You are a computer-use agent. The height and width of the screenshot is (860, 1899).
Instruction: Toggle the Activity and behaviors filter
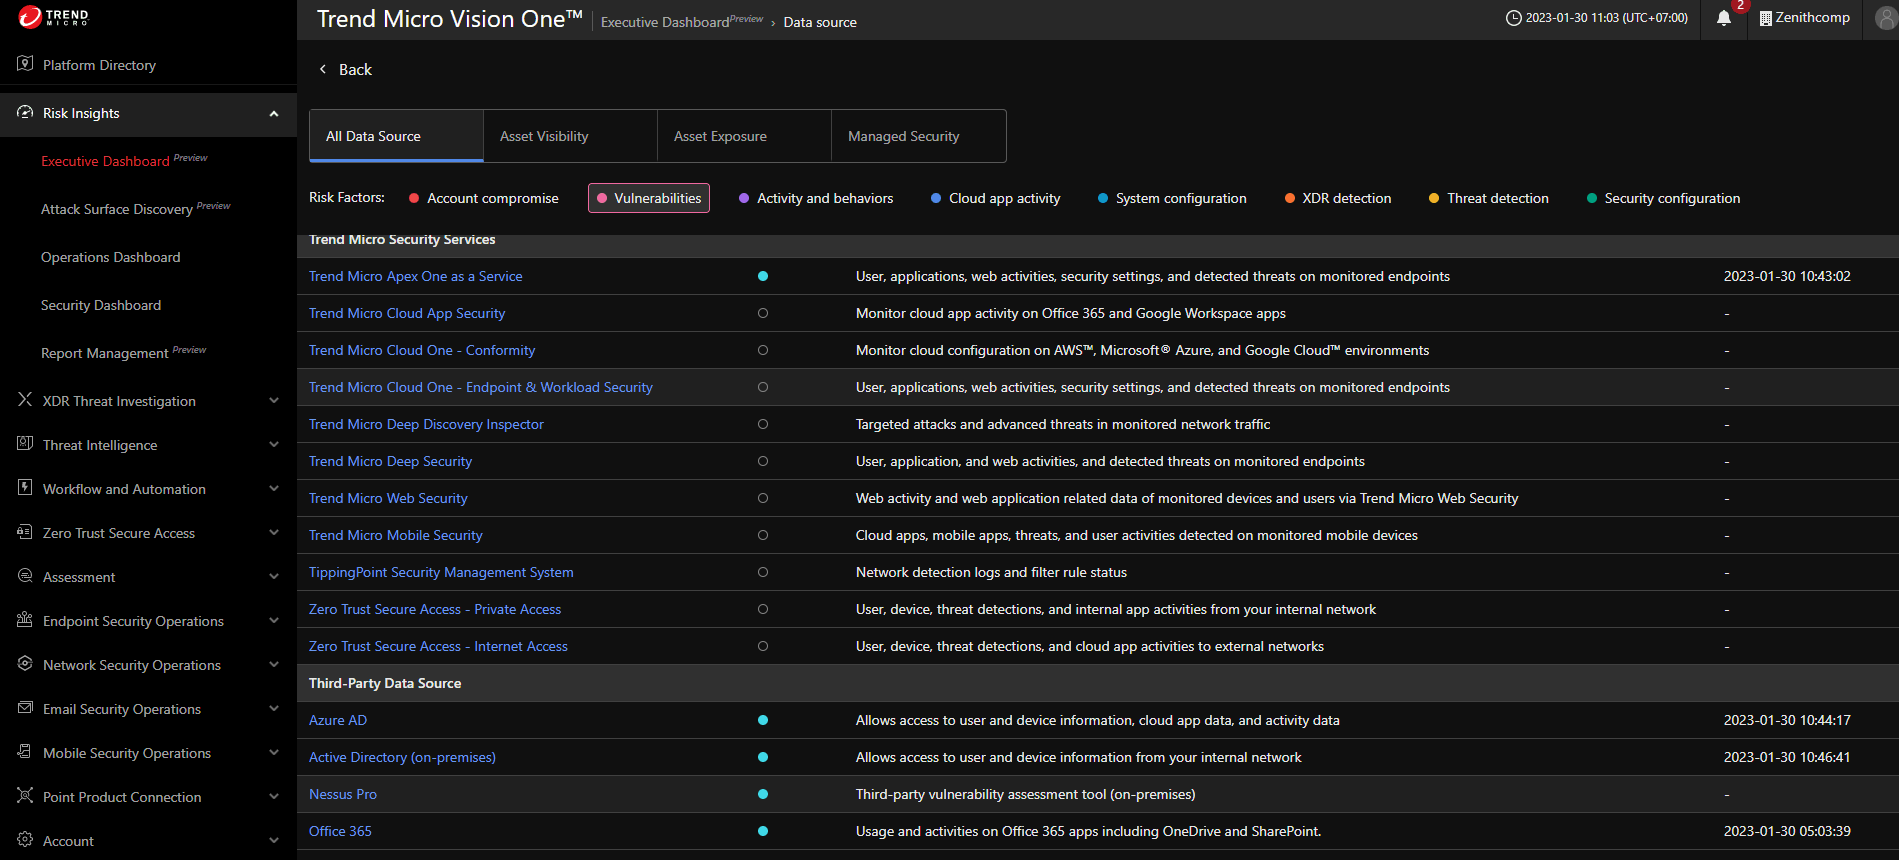click(816, 198)
